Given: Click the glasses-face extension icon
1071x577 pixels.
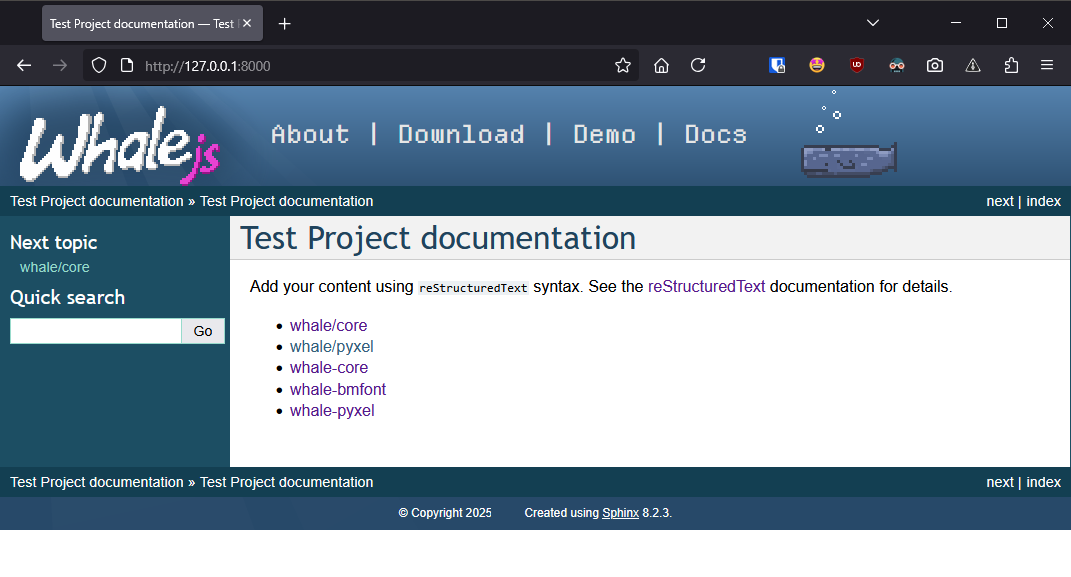Looking at the screenshot, I should click(897, 66).
